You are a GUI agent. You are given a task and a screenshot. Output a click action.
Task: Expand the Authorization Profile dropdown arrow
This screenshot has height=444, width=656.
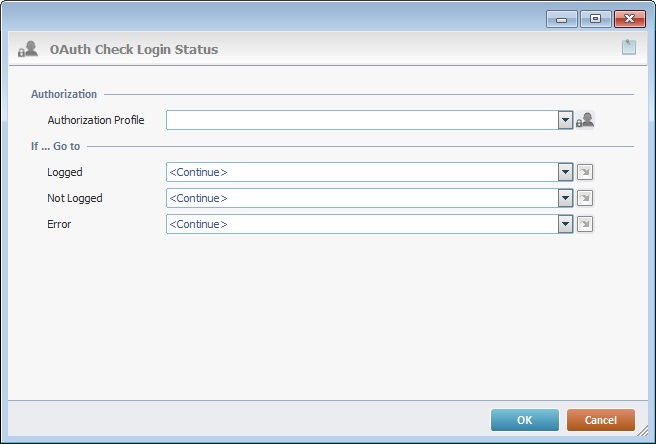tap(565, 120)
